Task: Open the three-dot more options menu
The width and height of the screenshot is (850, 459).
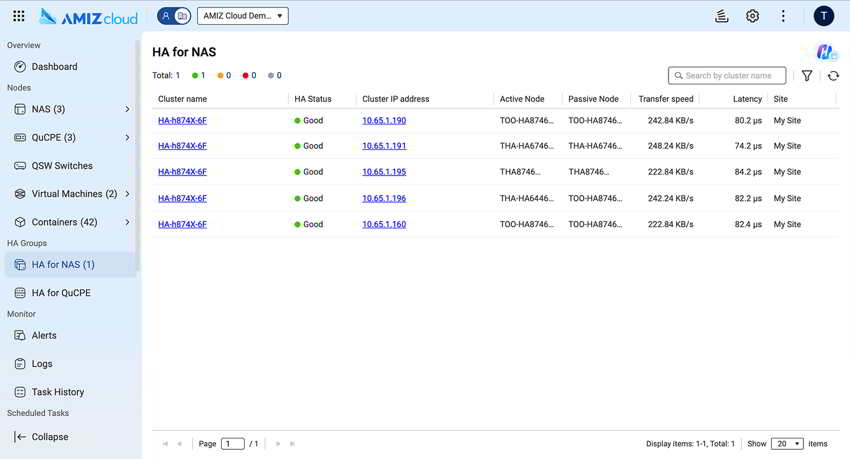Action: point(783,16)
